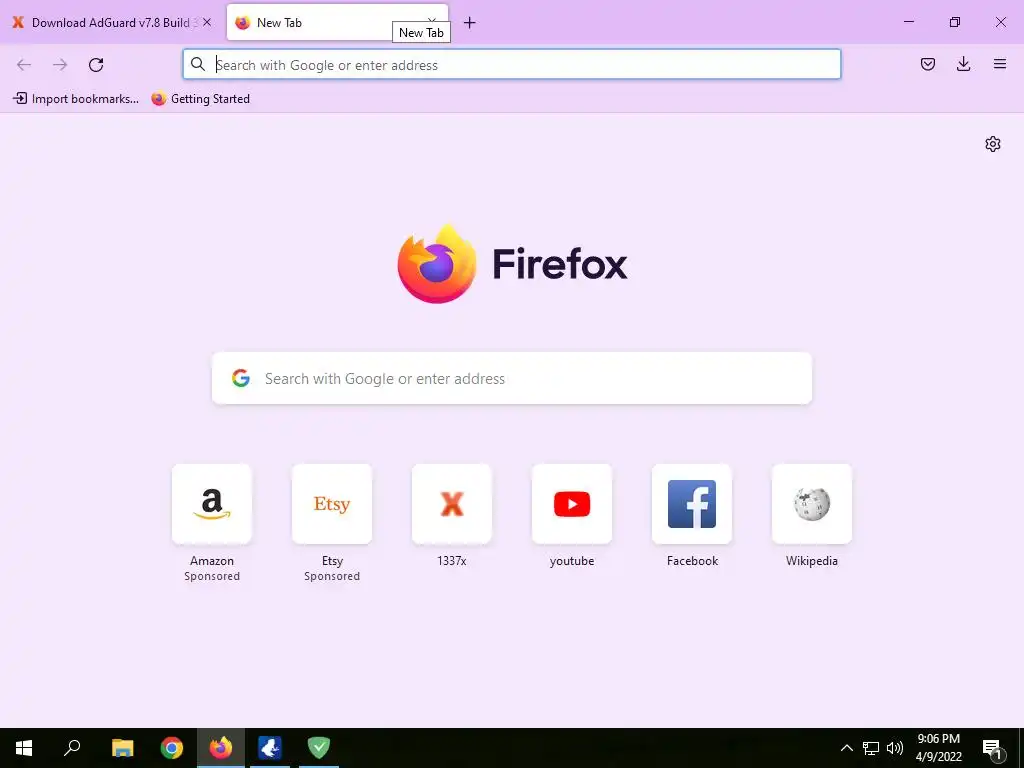Select the New Tab tab
Image resolution: width=1024 pixels, height=768 pixels.
pyautogui.click(x=337, y=22)
